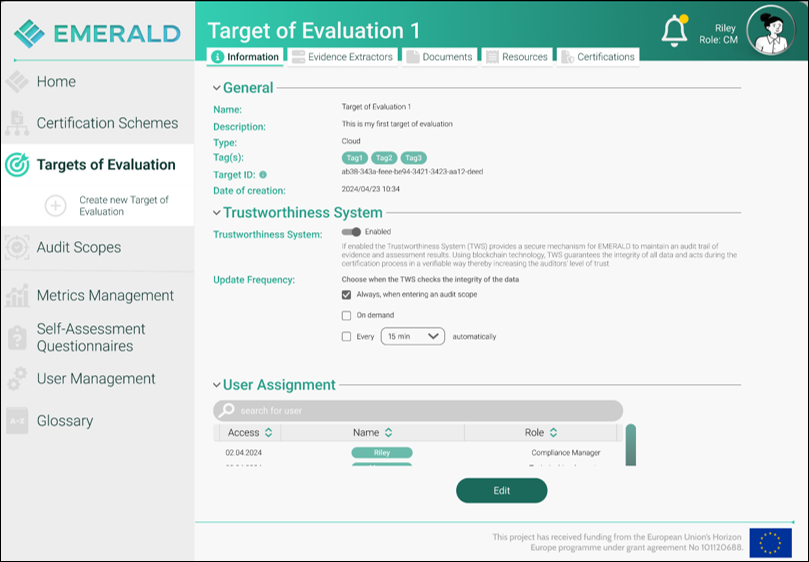809x562 pixels.
Task: Open Audit Scopes page
Action: [79, 247]
